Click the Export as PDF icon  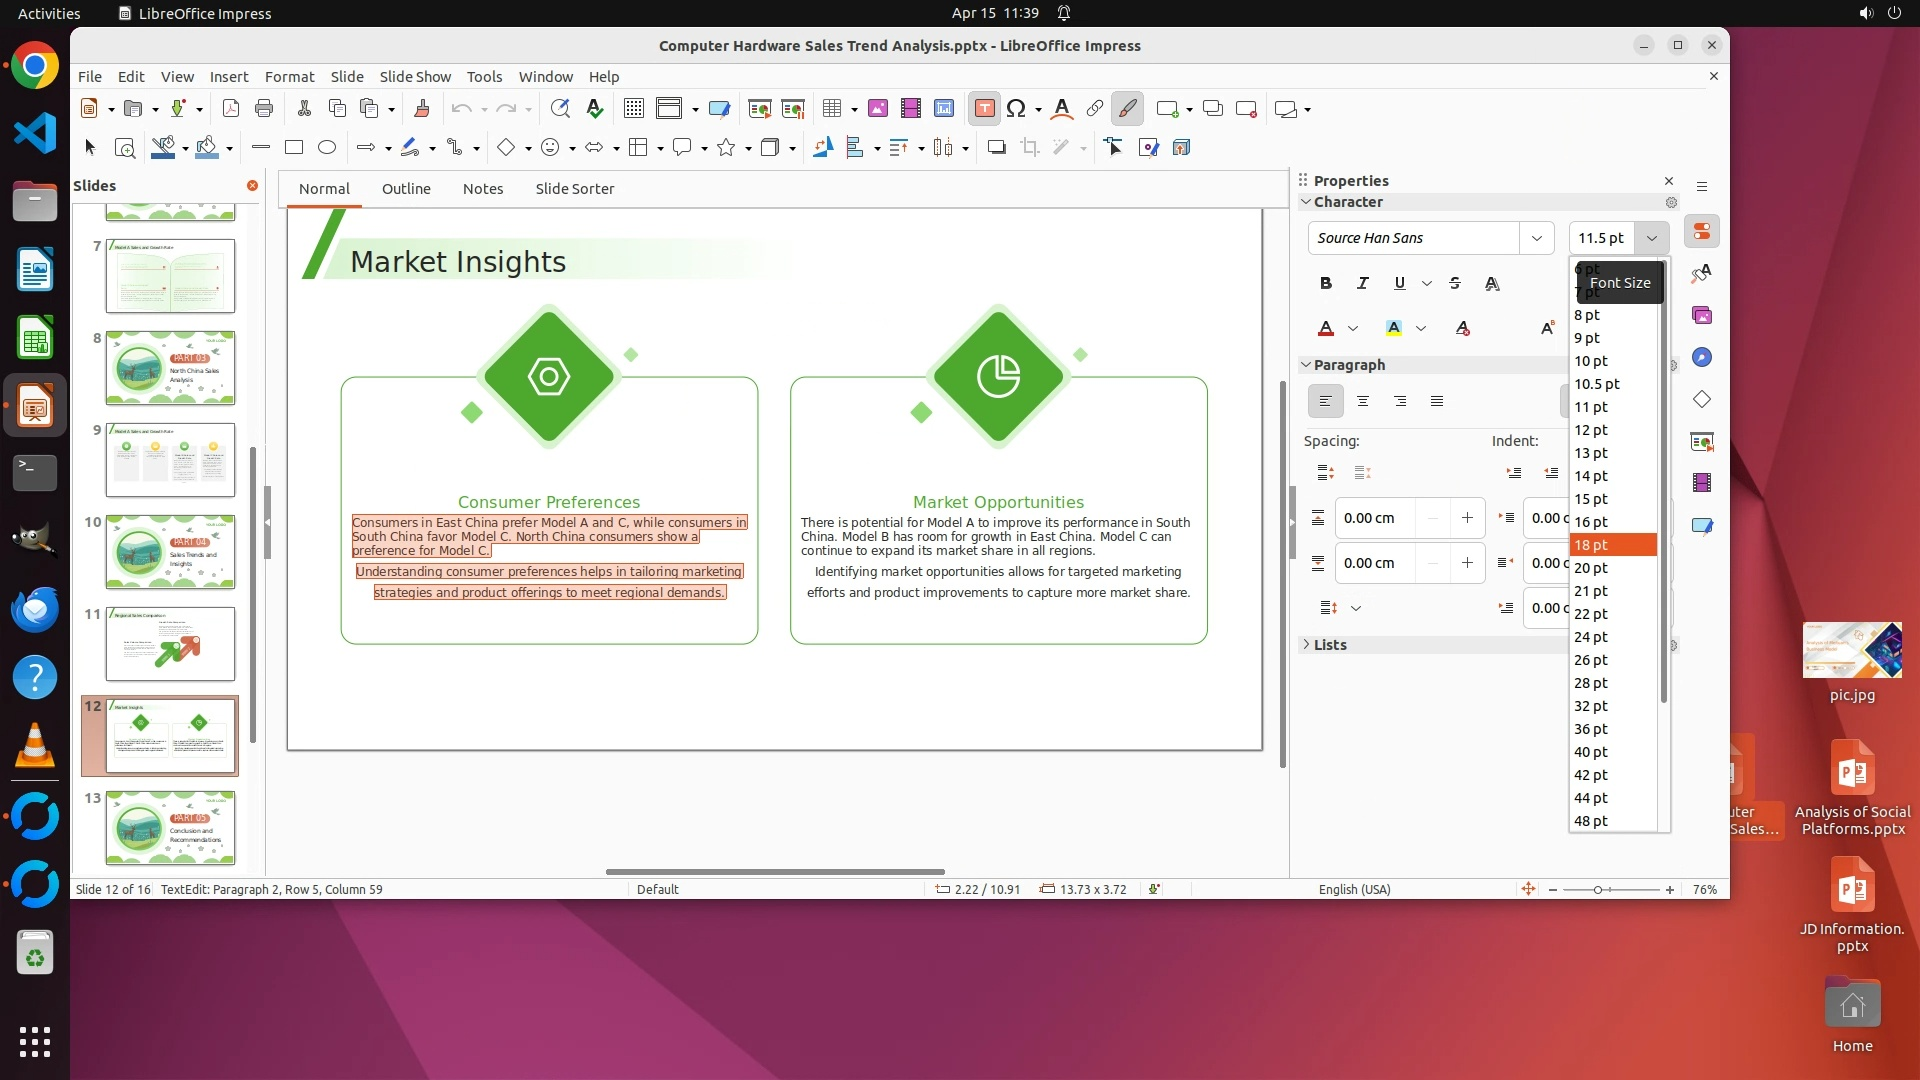pyautogui.click(x=231, y=109)
